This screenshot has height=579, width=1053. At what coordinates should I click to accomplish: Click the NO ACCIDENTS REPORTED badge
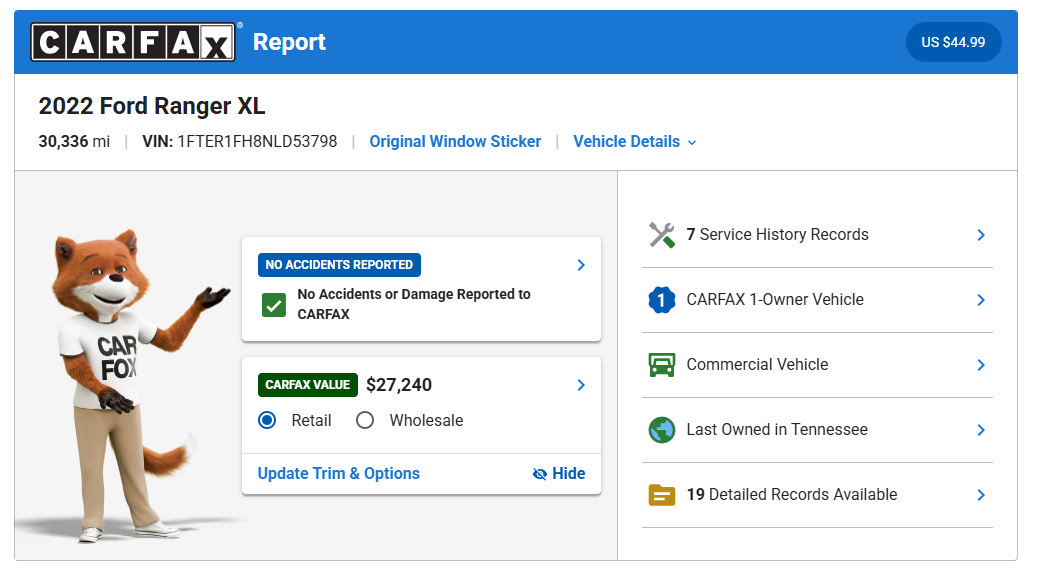339,265
